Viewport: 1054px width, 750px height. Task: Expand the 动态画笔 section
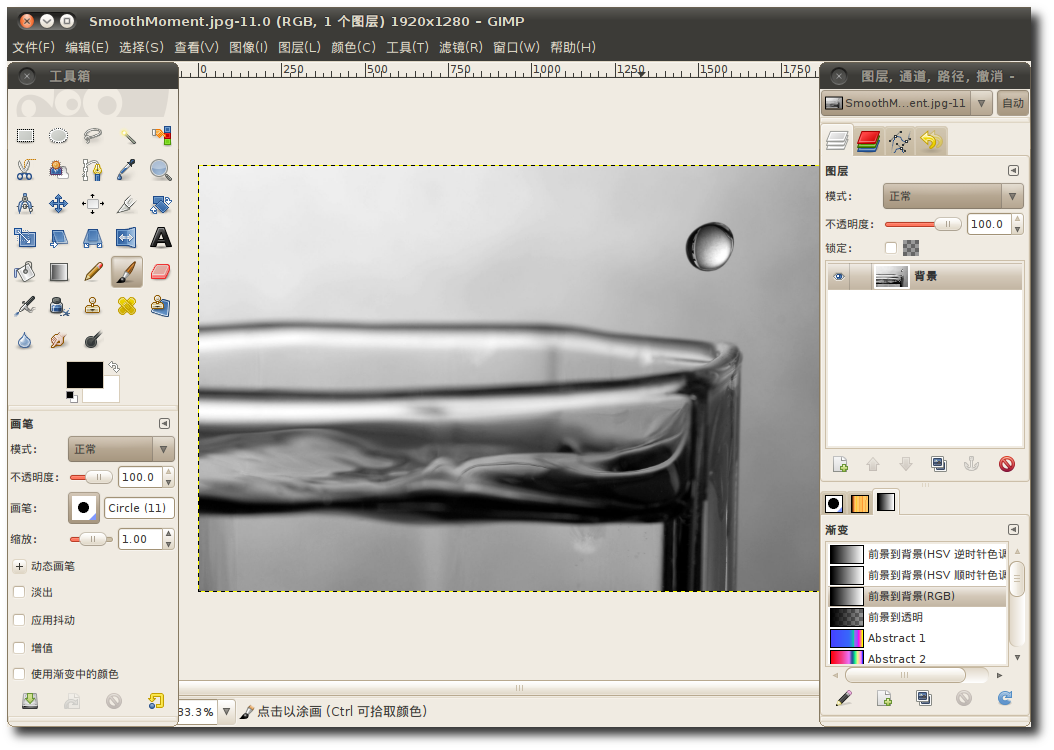coord(19,567)
